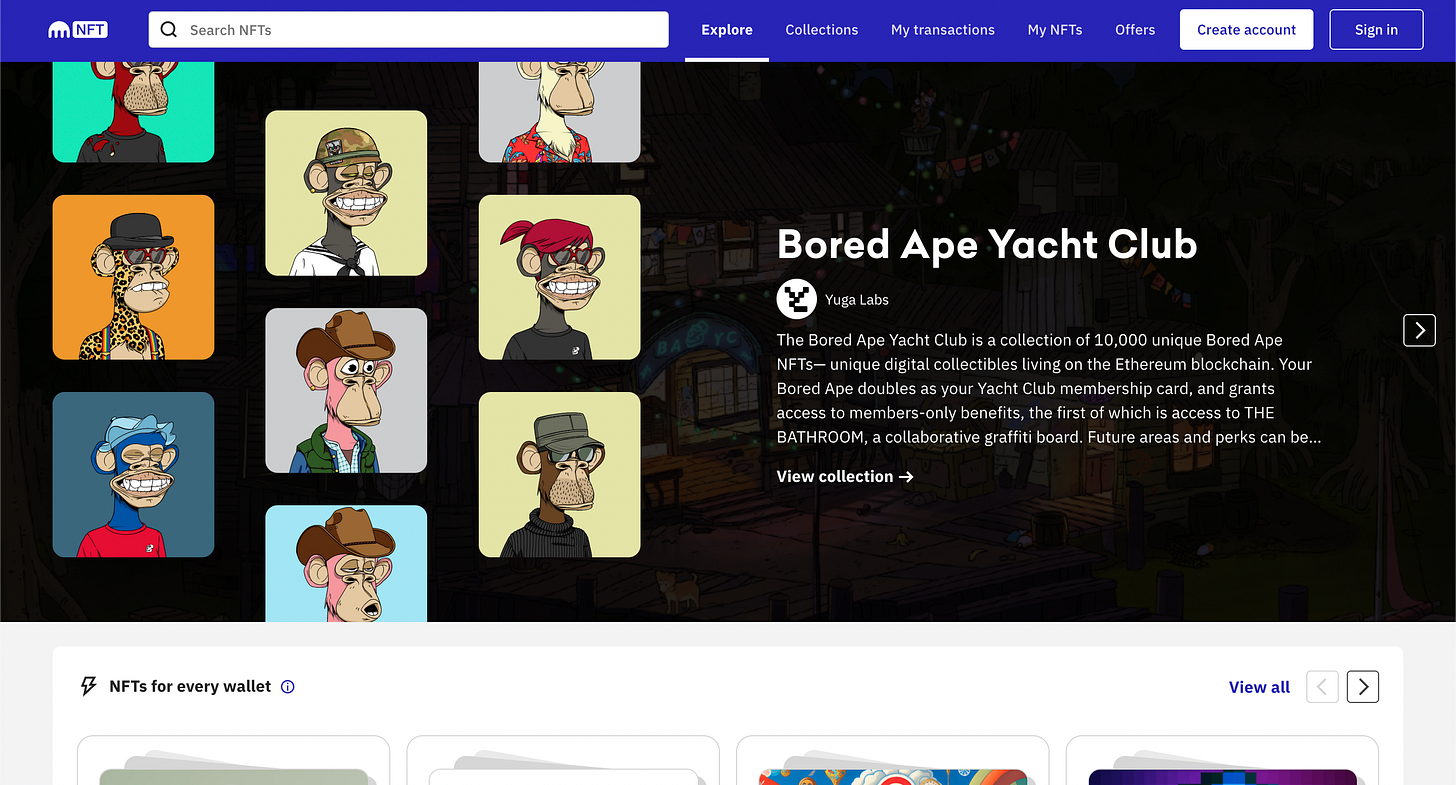Click View collection link

click(x=845, y=476)
